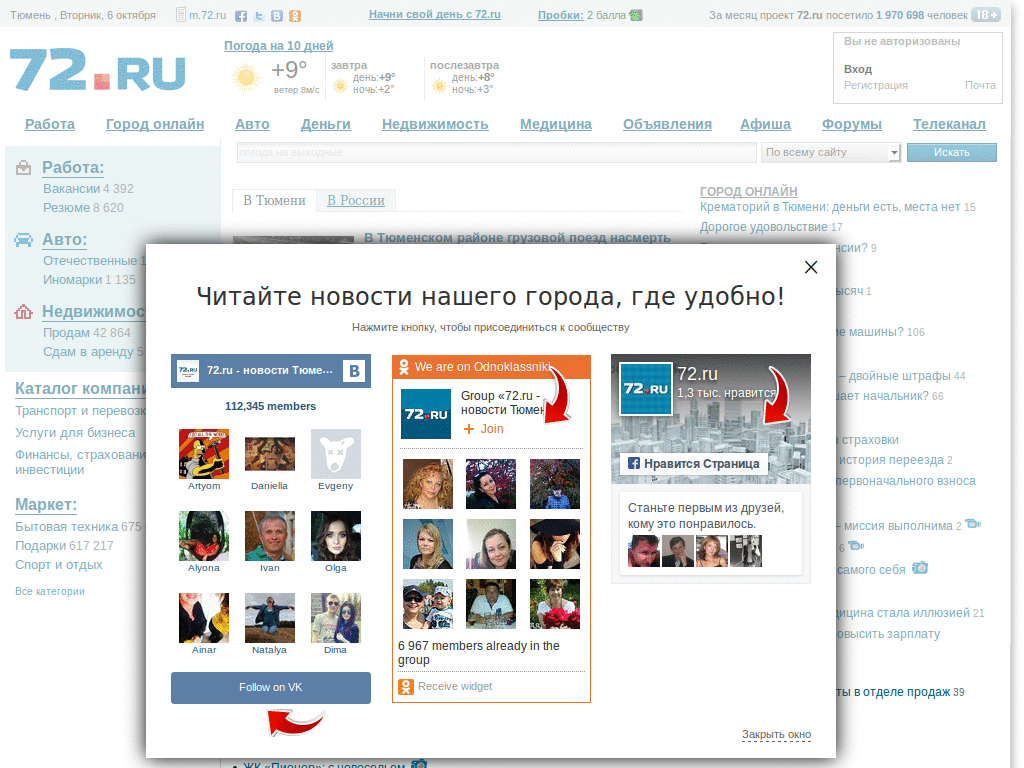Open the Twitter icon in top bar
The height and width of the screenshot is (768, 1024).
point(259,16)
